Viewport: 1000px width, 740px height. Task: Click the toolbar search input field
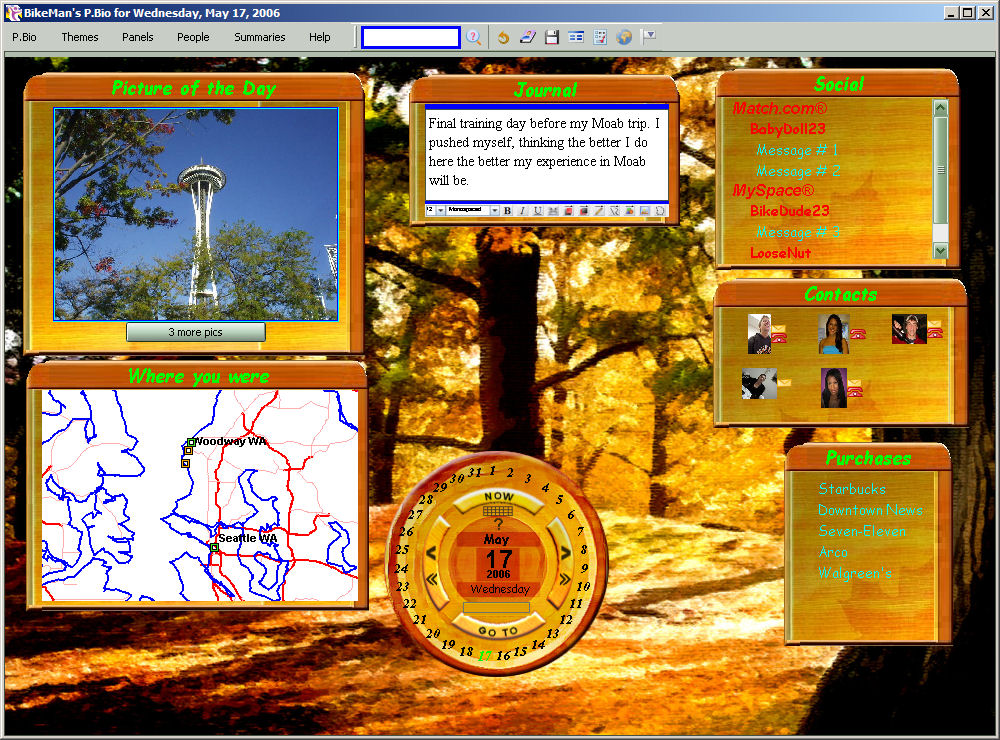point(411,37)
